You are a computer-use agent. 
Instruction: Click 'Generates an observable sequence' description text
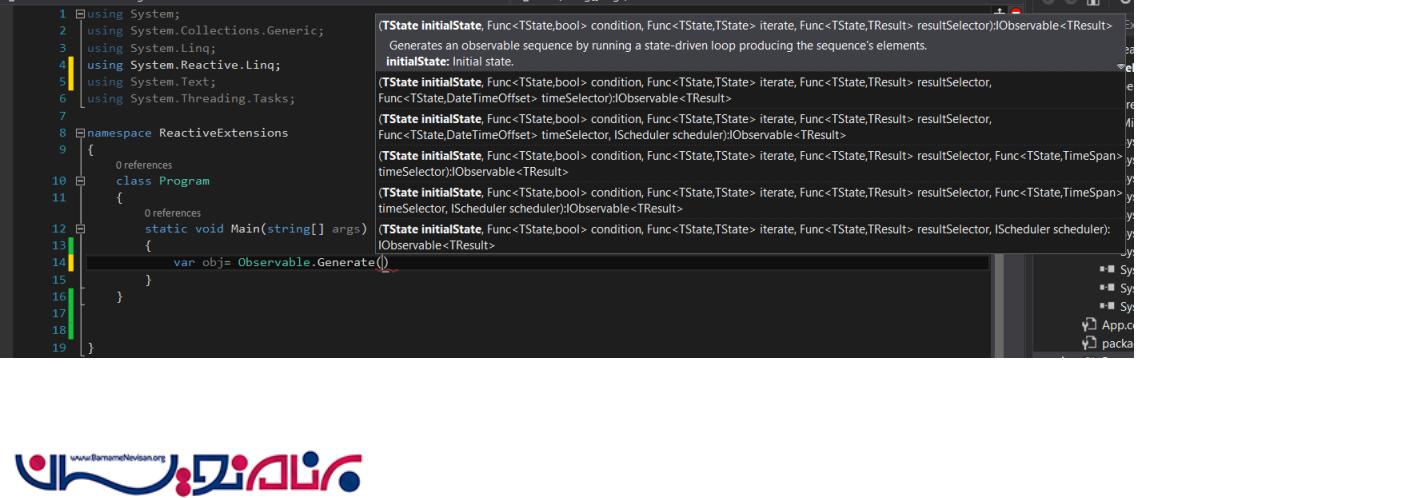tap(658, 46)
